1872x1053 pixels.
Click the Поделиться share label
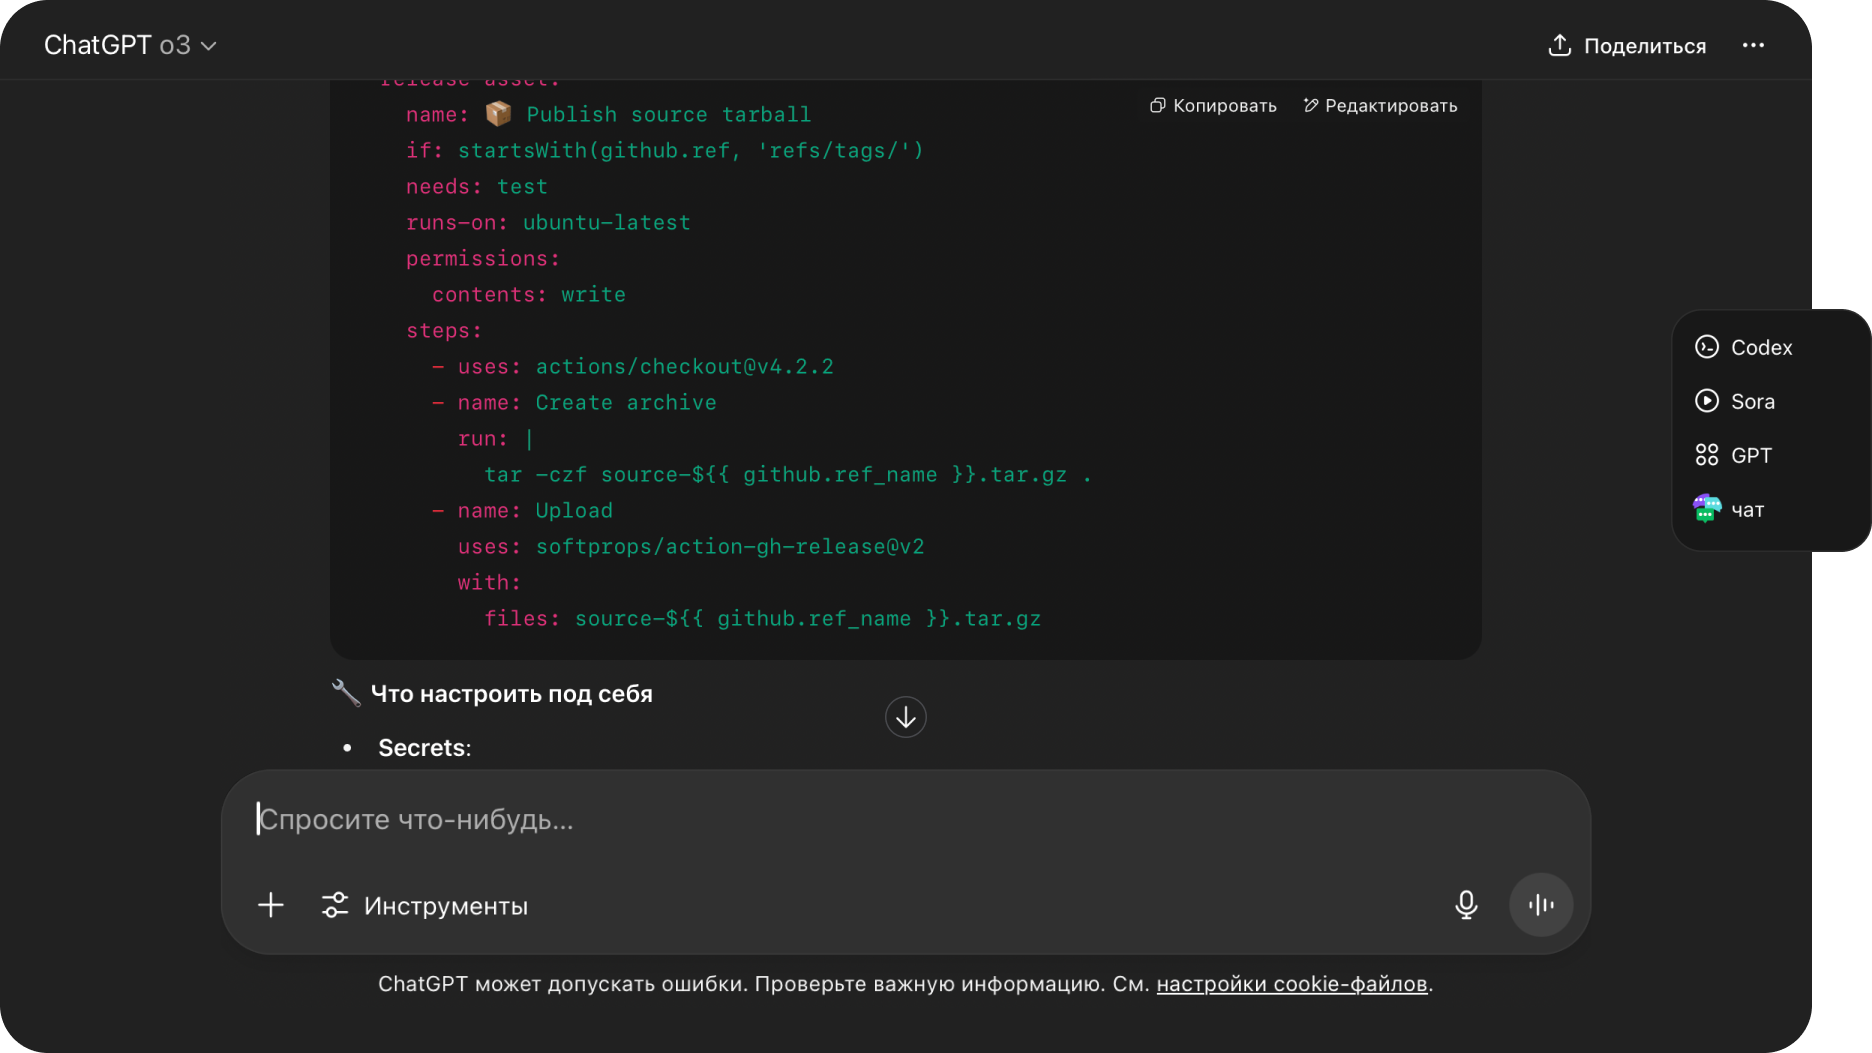click(1644, 46)
